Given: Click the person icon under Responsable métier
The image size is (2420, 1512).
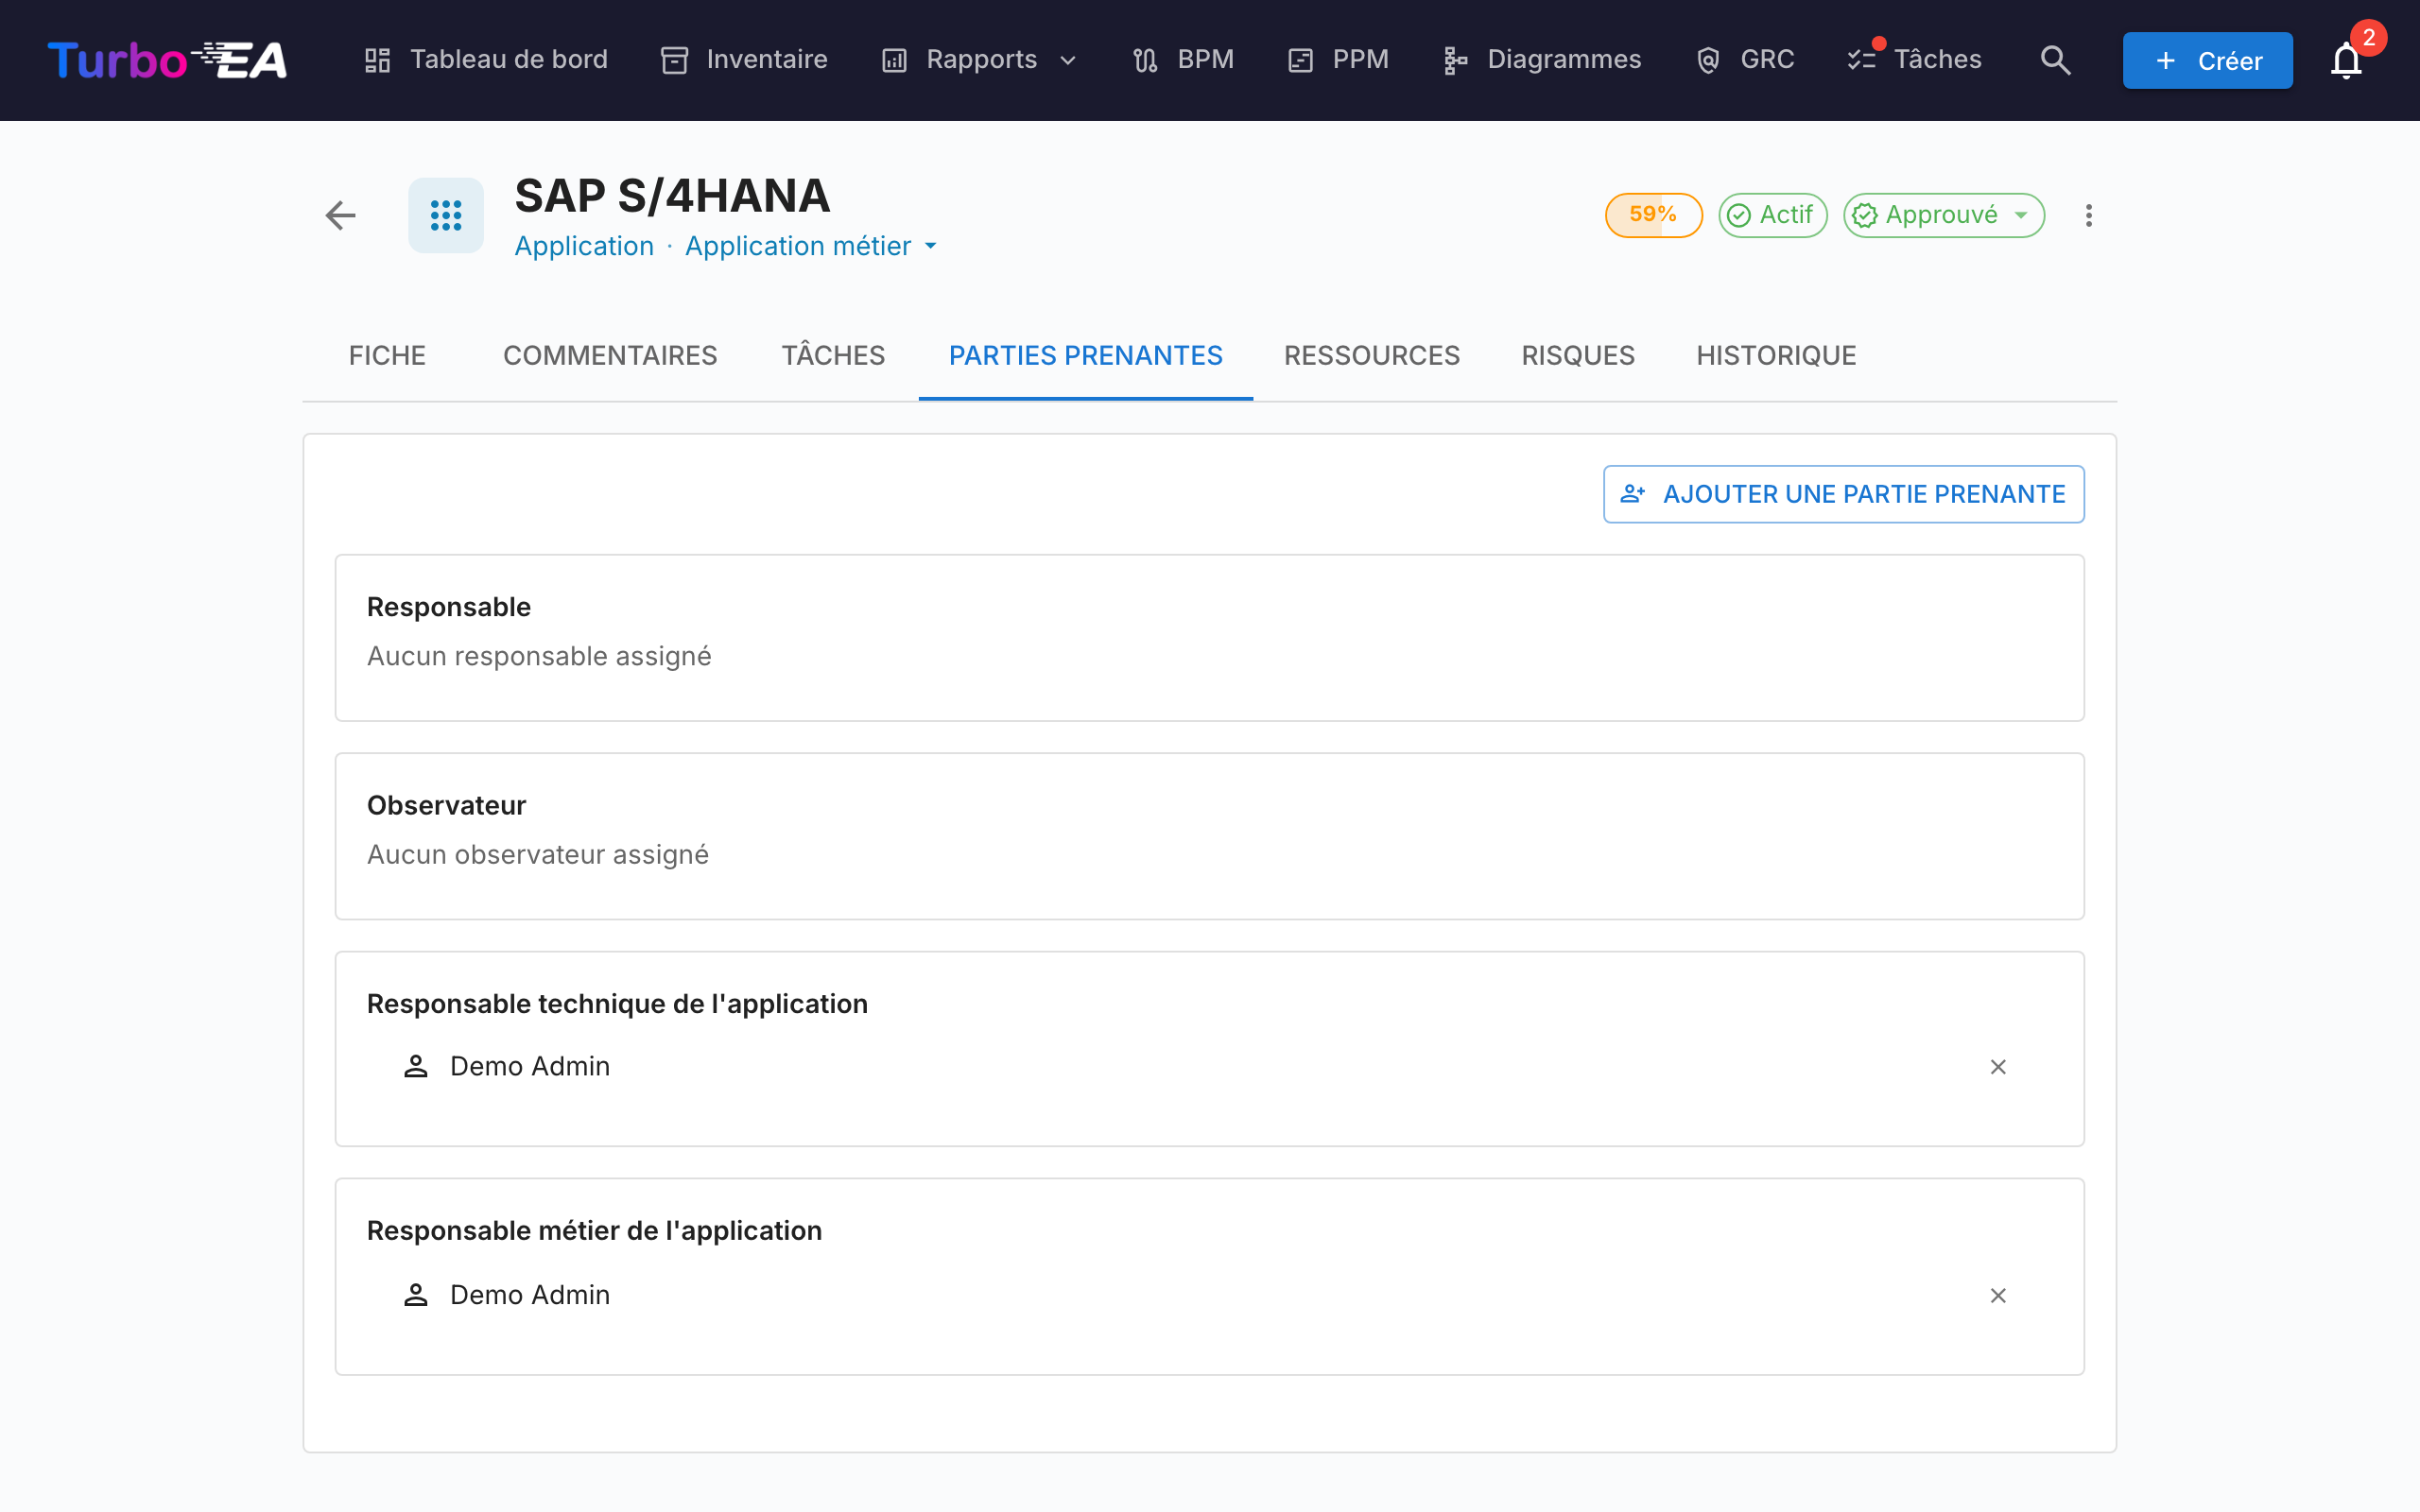Looking at the screenshot, I should [416, 1294].
